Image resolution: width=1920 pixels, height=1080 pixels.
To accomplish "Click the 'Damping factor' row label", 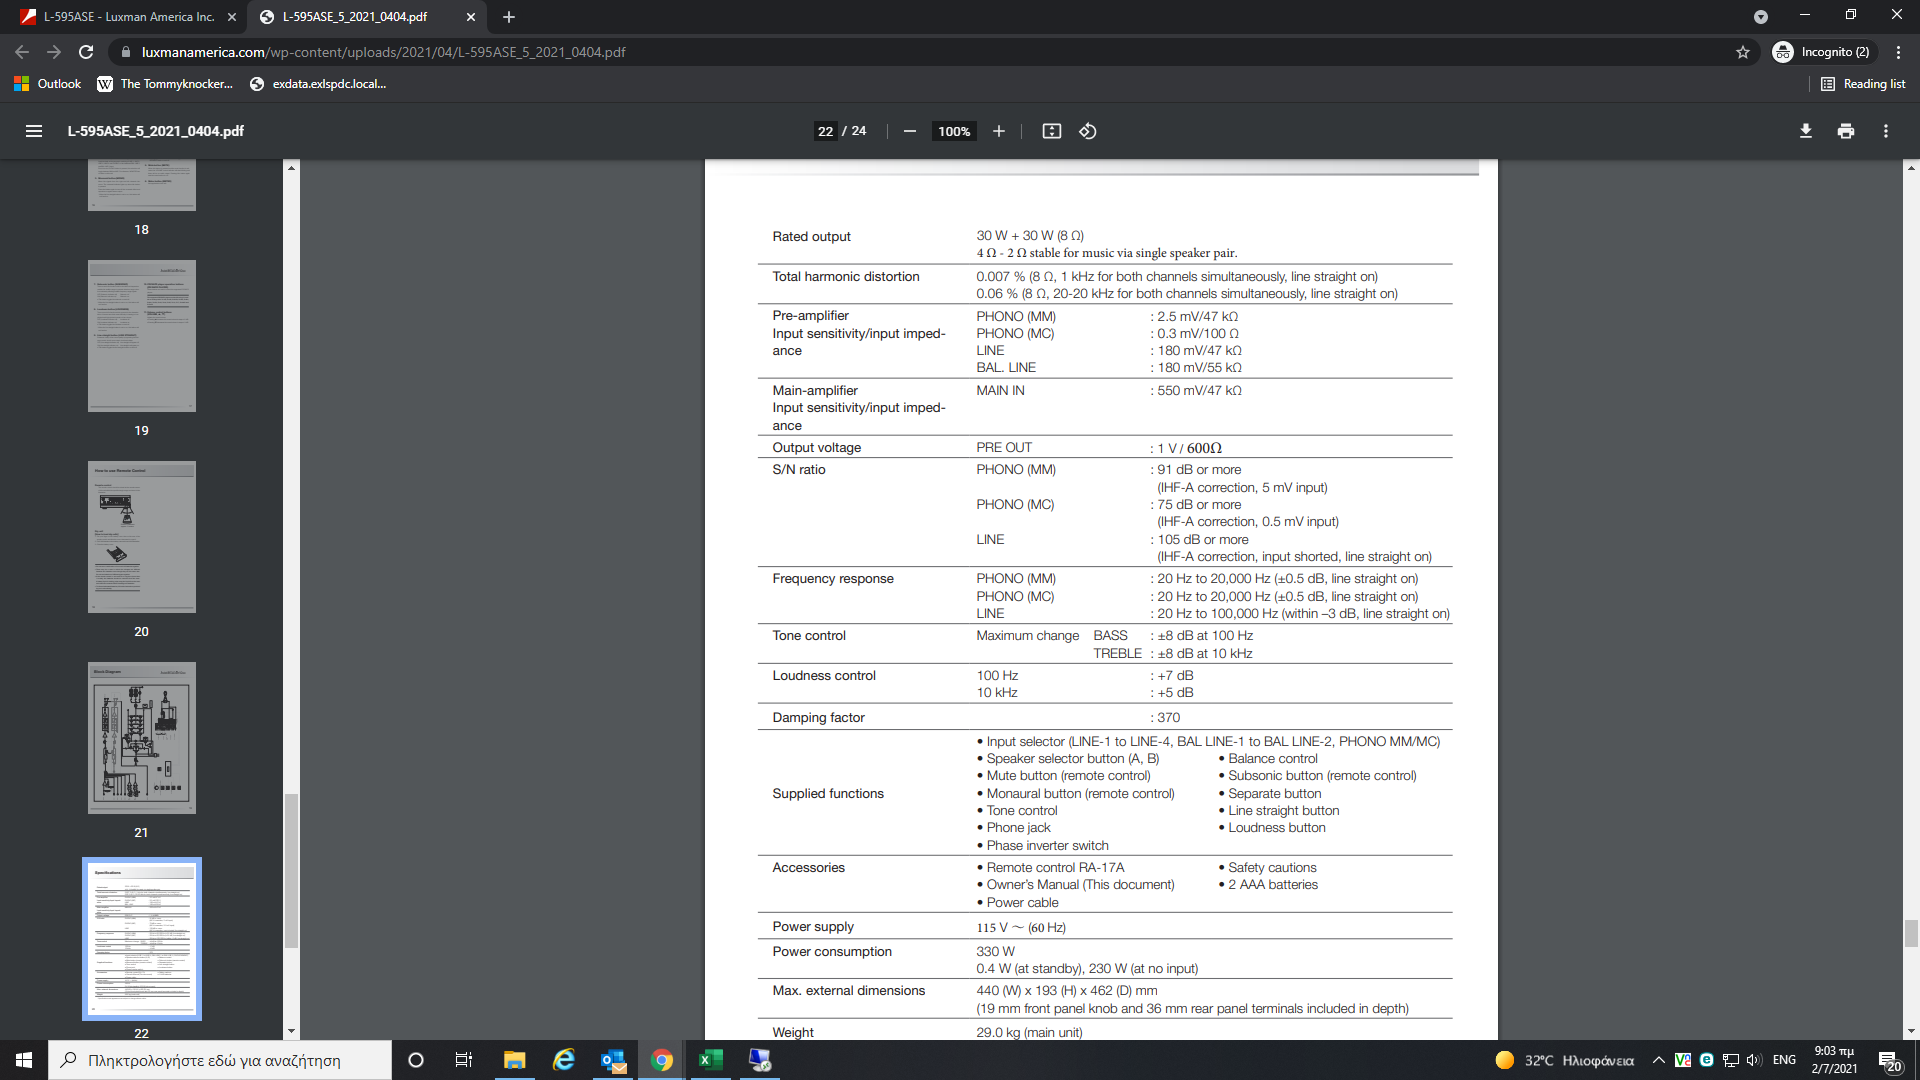I will point(818,718).
